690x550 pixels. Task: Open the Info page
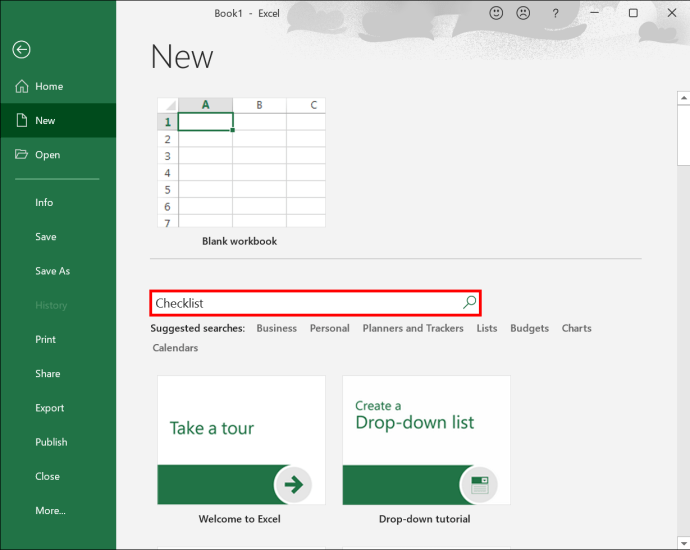pyautogui.click(x=58, y=202)
